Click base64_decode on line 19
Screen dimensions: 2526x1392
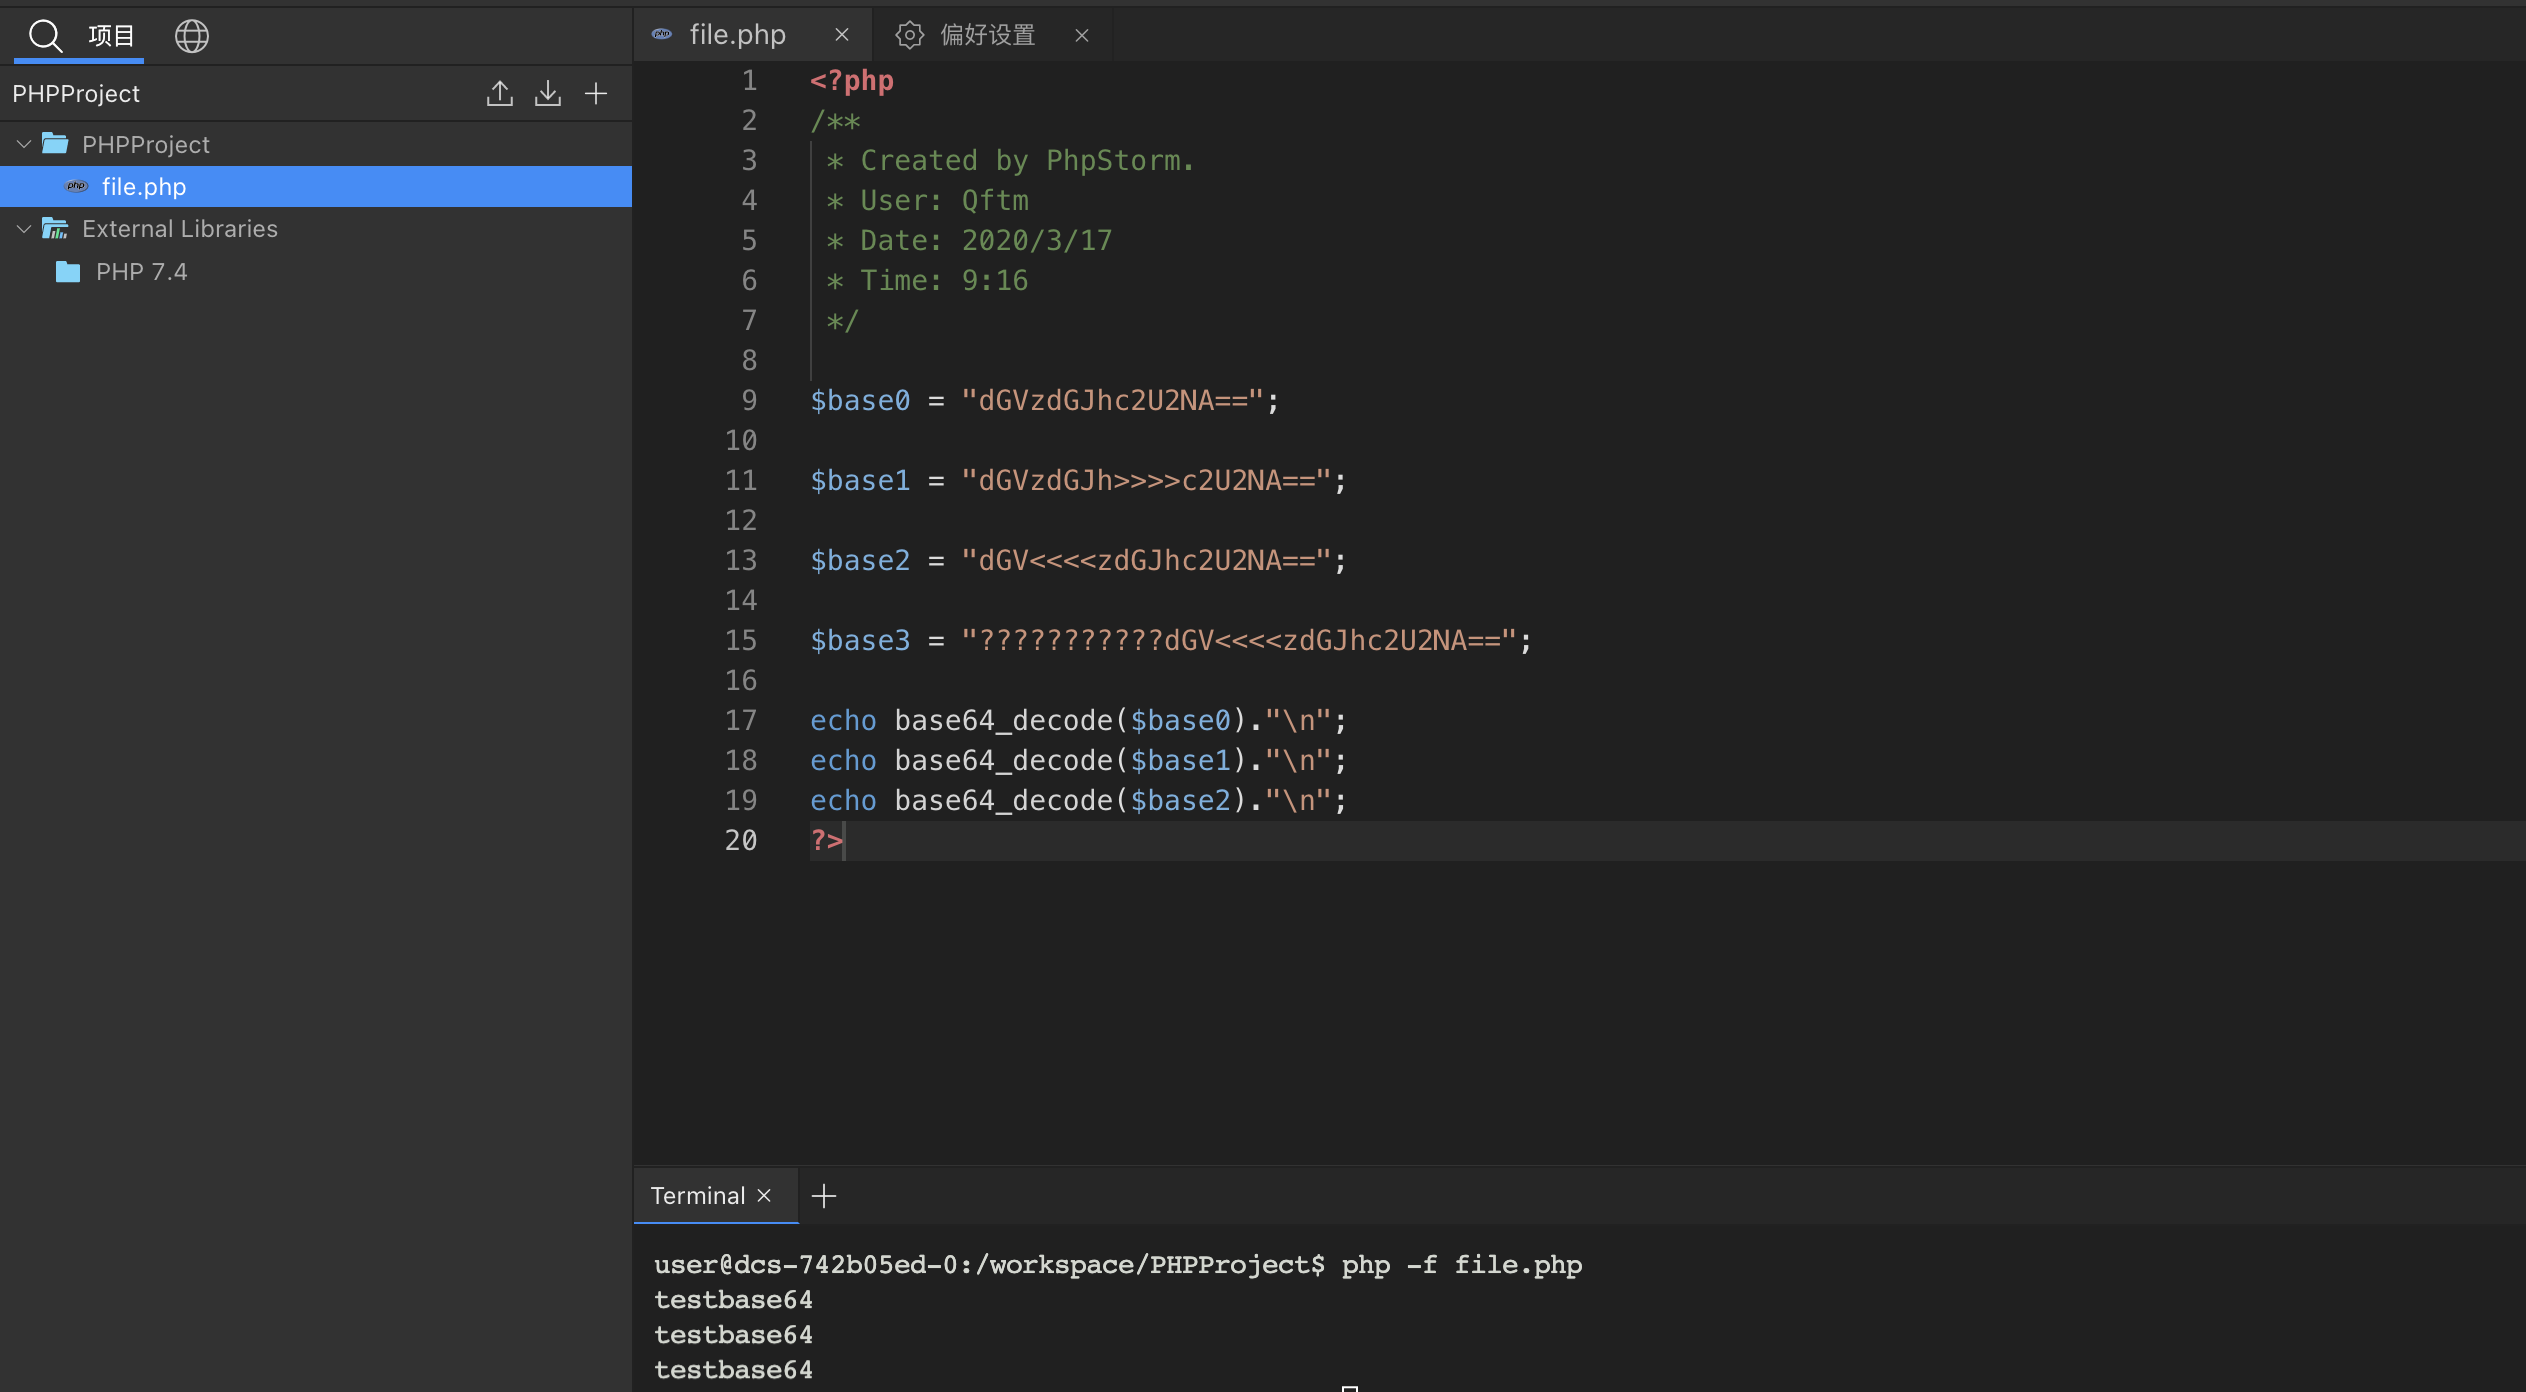tap(1003, 800)
